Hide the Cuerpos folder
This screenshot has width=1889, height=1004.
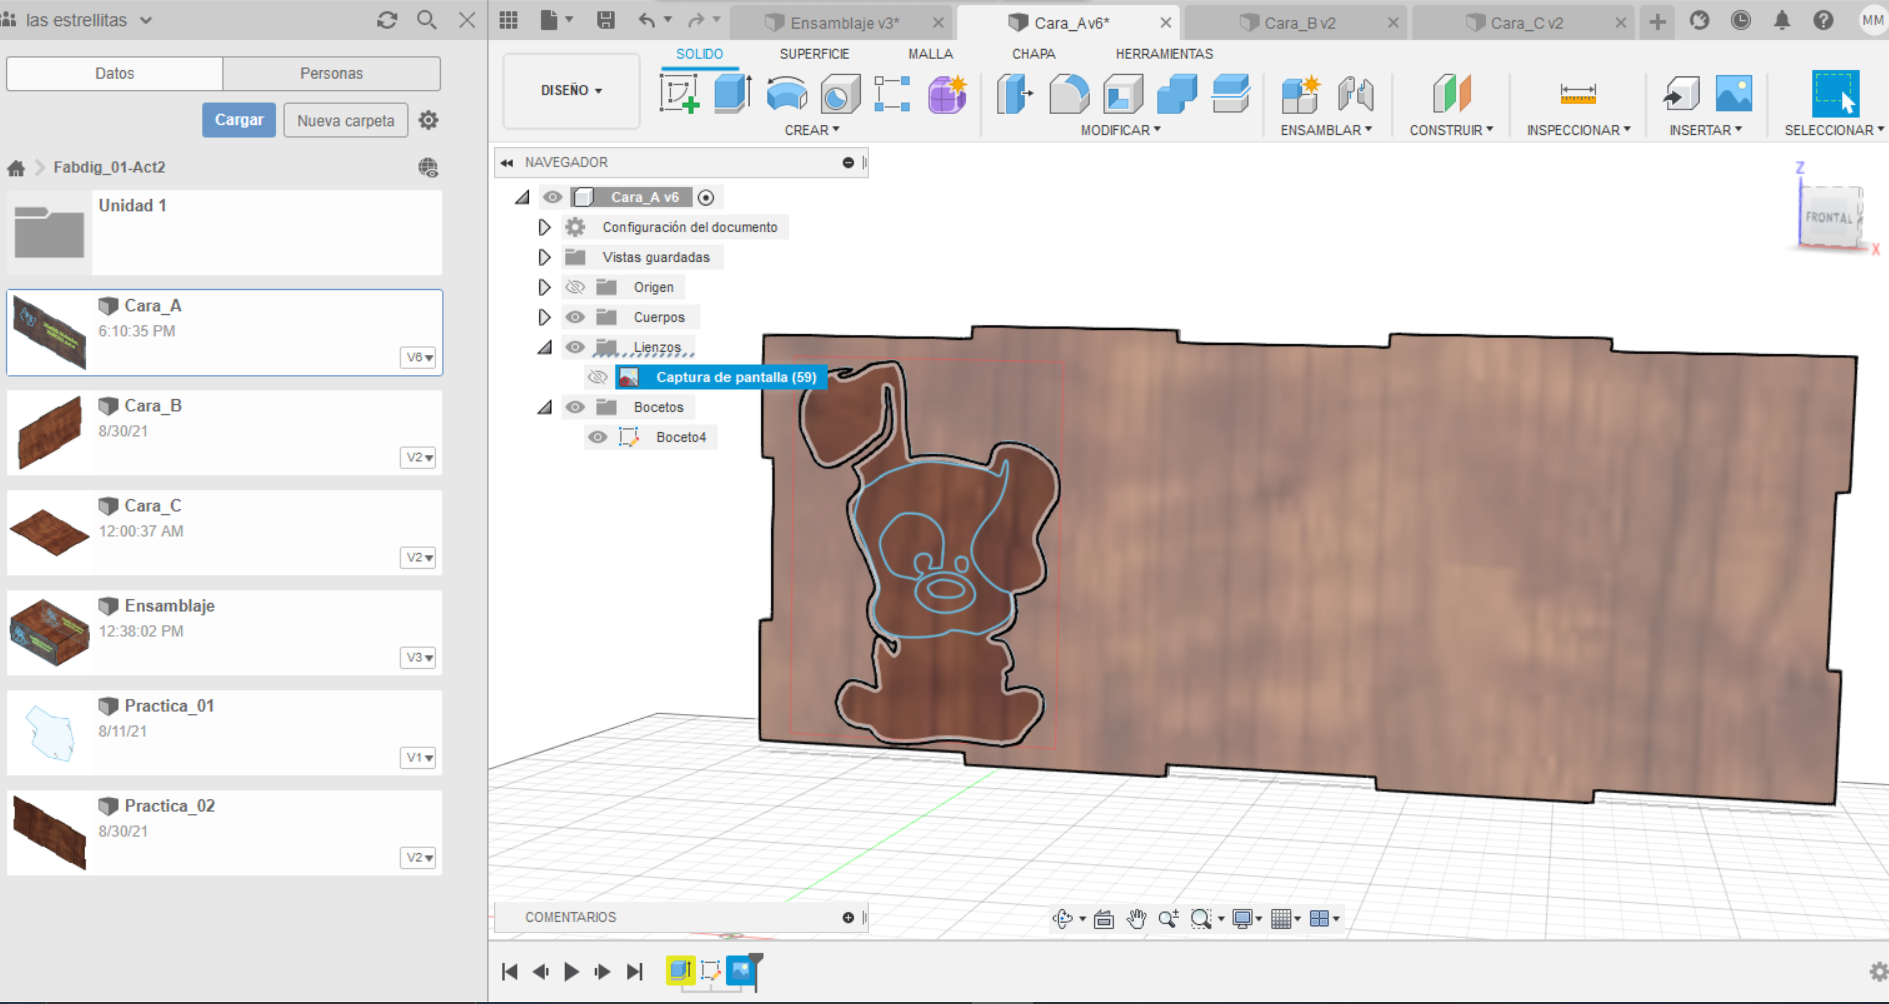(x=575, y=317)
